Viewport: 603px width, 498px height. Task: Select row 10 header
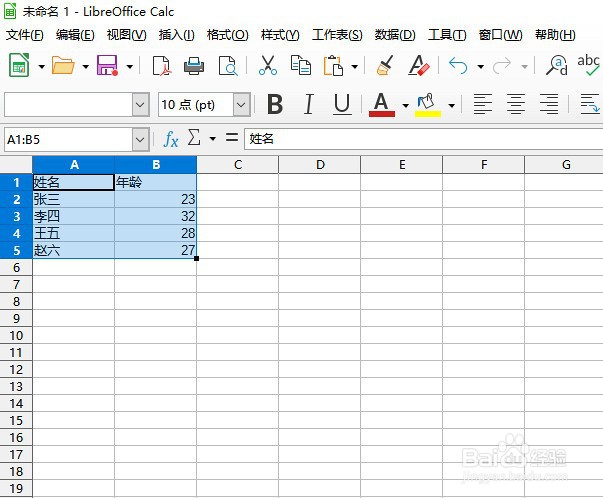[x=16, y=335]
